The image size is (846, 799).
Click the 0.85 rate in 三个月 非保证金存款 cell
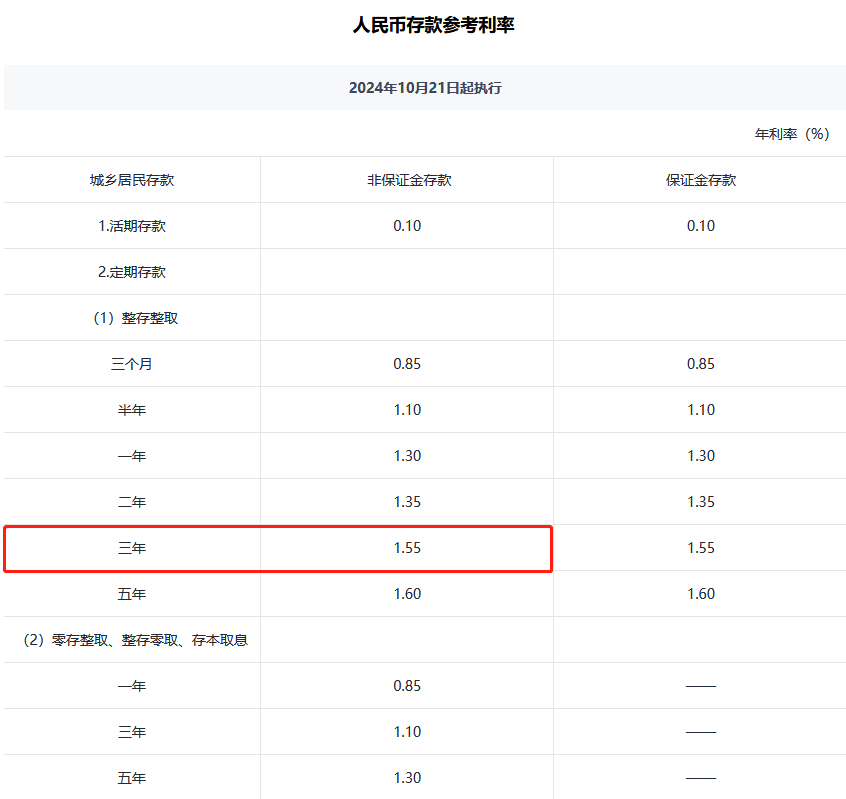pos(407,364)
